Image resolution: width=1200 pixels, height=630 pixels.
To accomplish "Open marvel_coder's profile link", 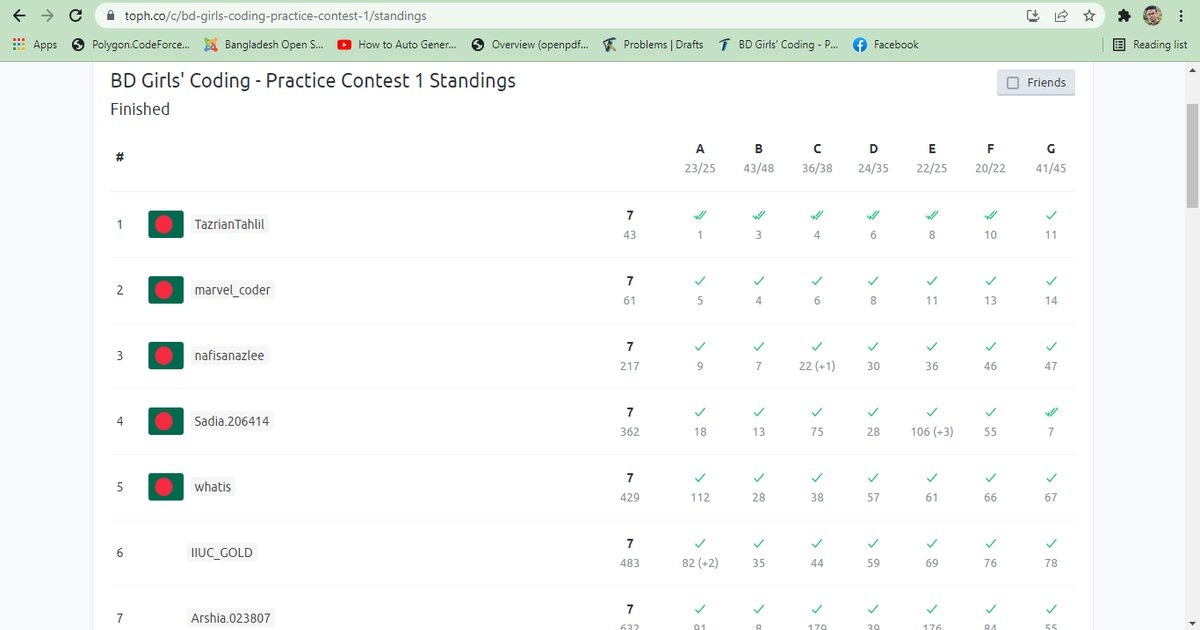I will (x=232, y=290).
